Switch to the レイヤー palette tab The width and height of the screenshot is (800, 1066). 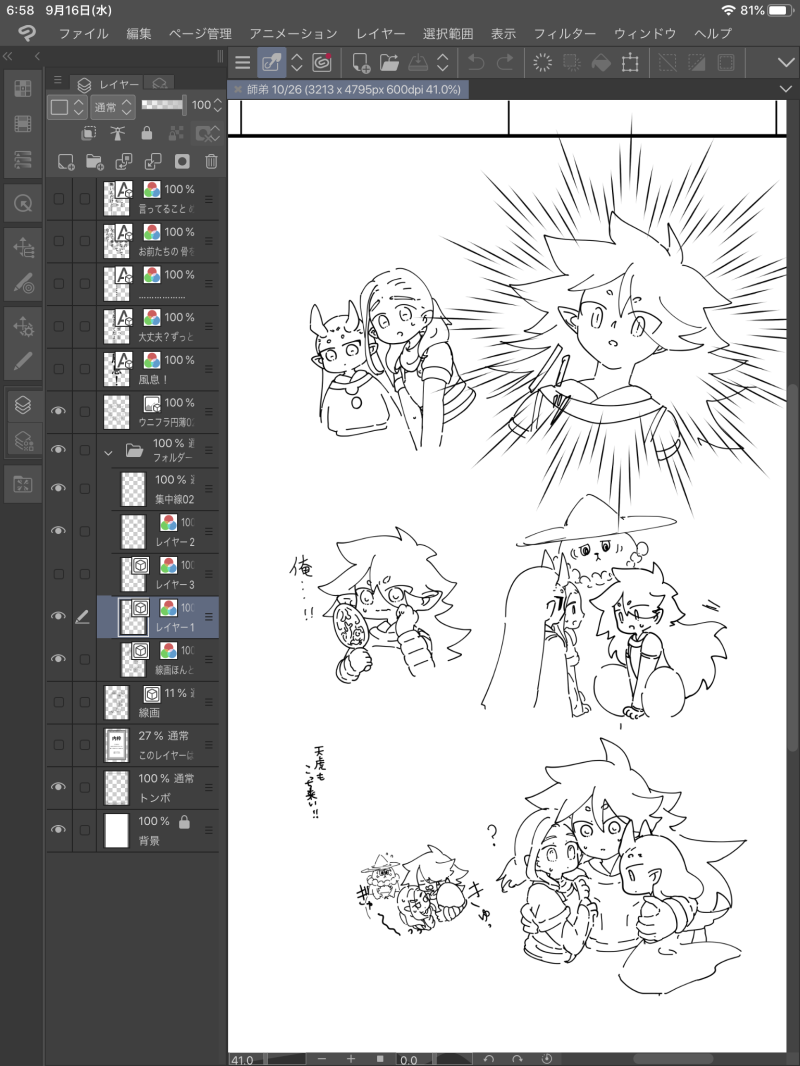[108, 84]
